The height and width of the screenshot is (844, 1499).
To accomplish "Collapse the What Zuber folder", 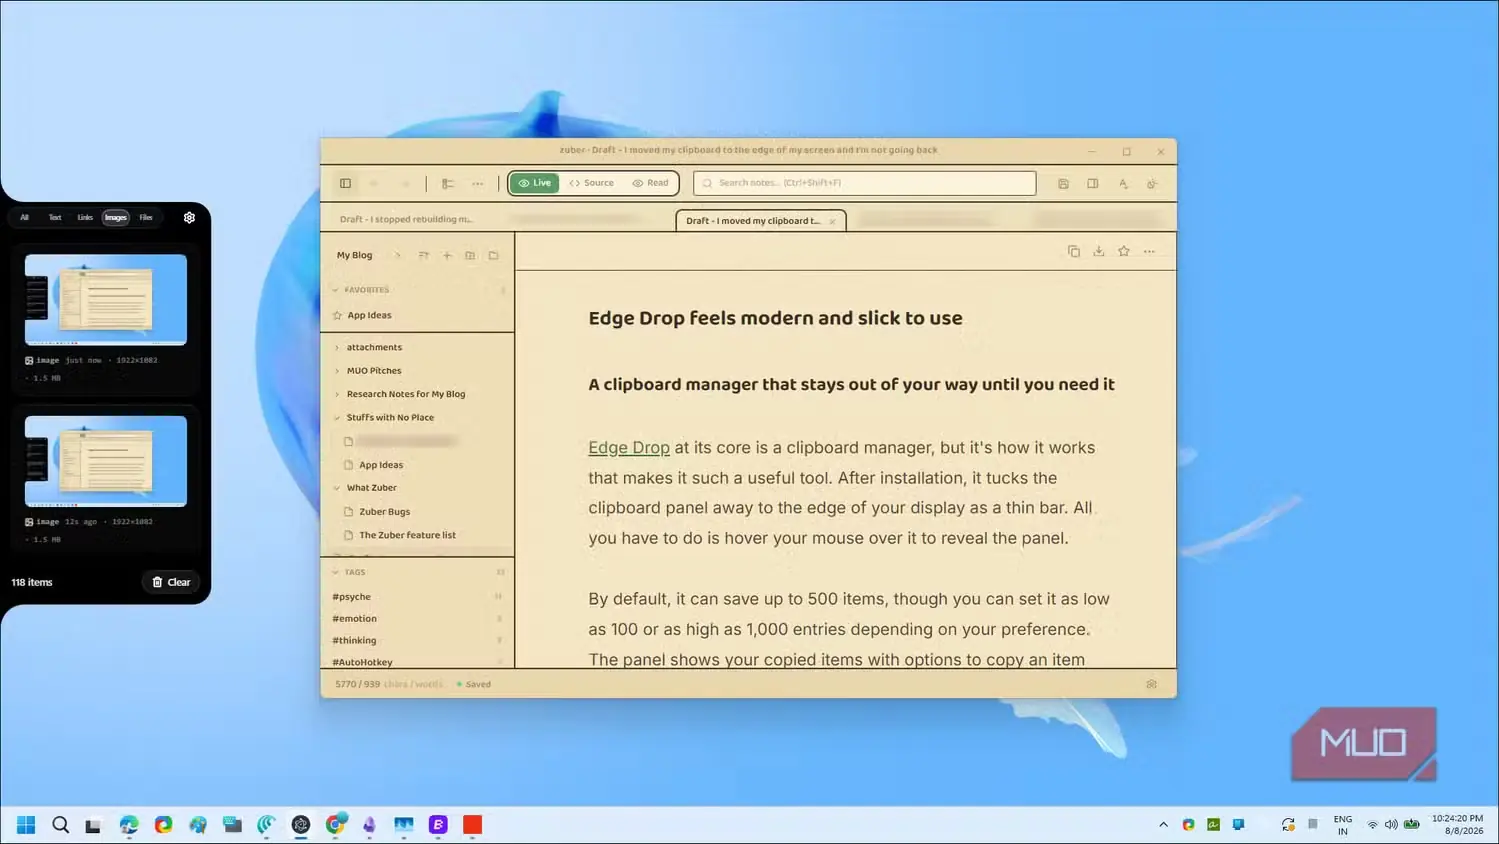I will point(337,488).
